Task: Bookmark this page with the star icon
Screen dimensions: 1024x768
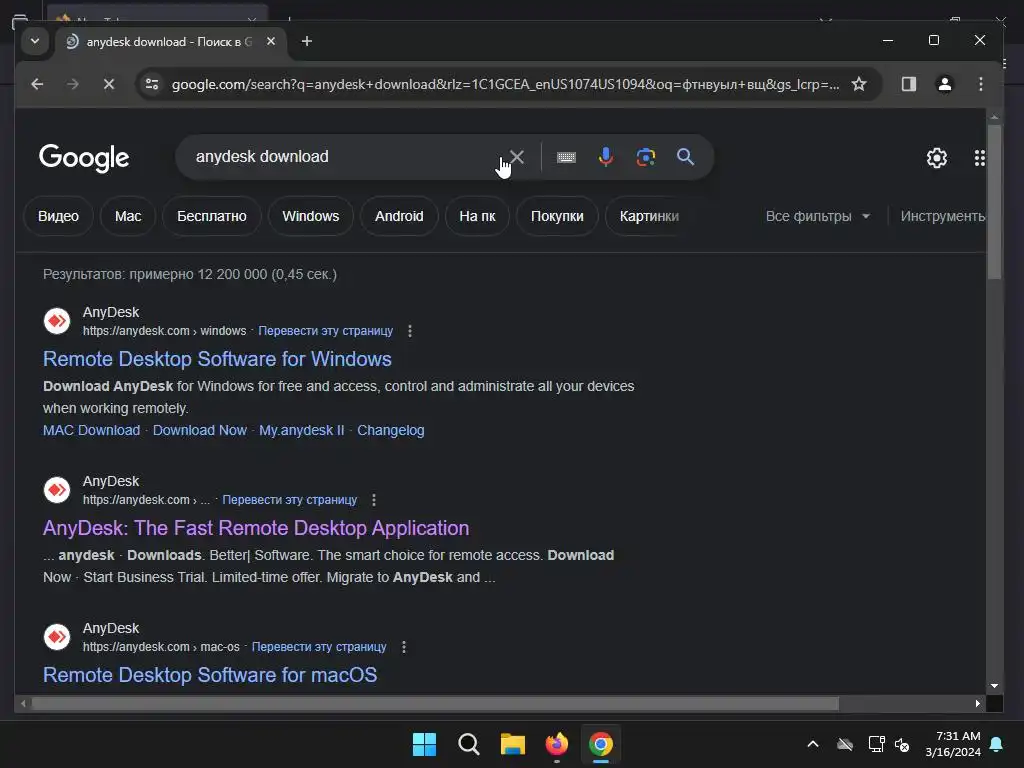Action: 859,84
